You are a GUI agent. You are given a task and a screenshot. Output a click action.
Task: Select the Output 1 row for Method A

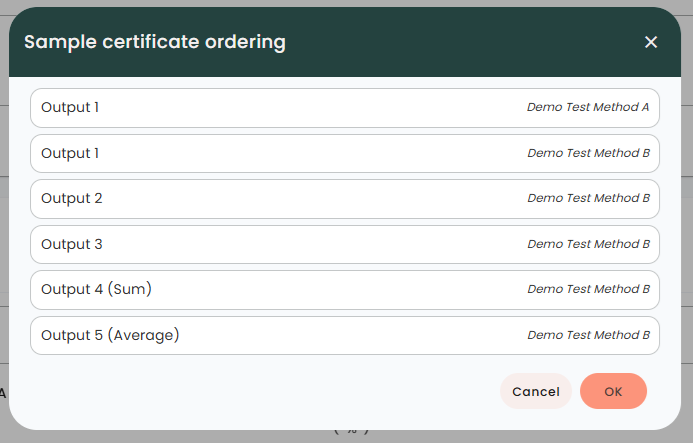point(345,108)
